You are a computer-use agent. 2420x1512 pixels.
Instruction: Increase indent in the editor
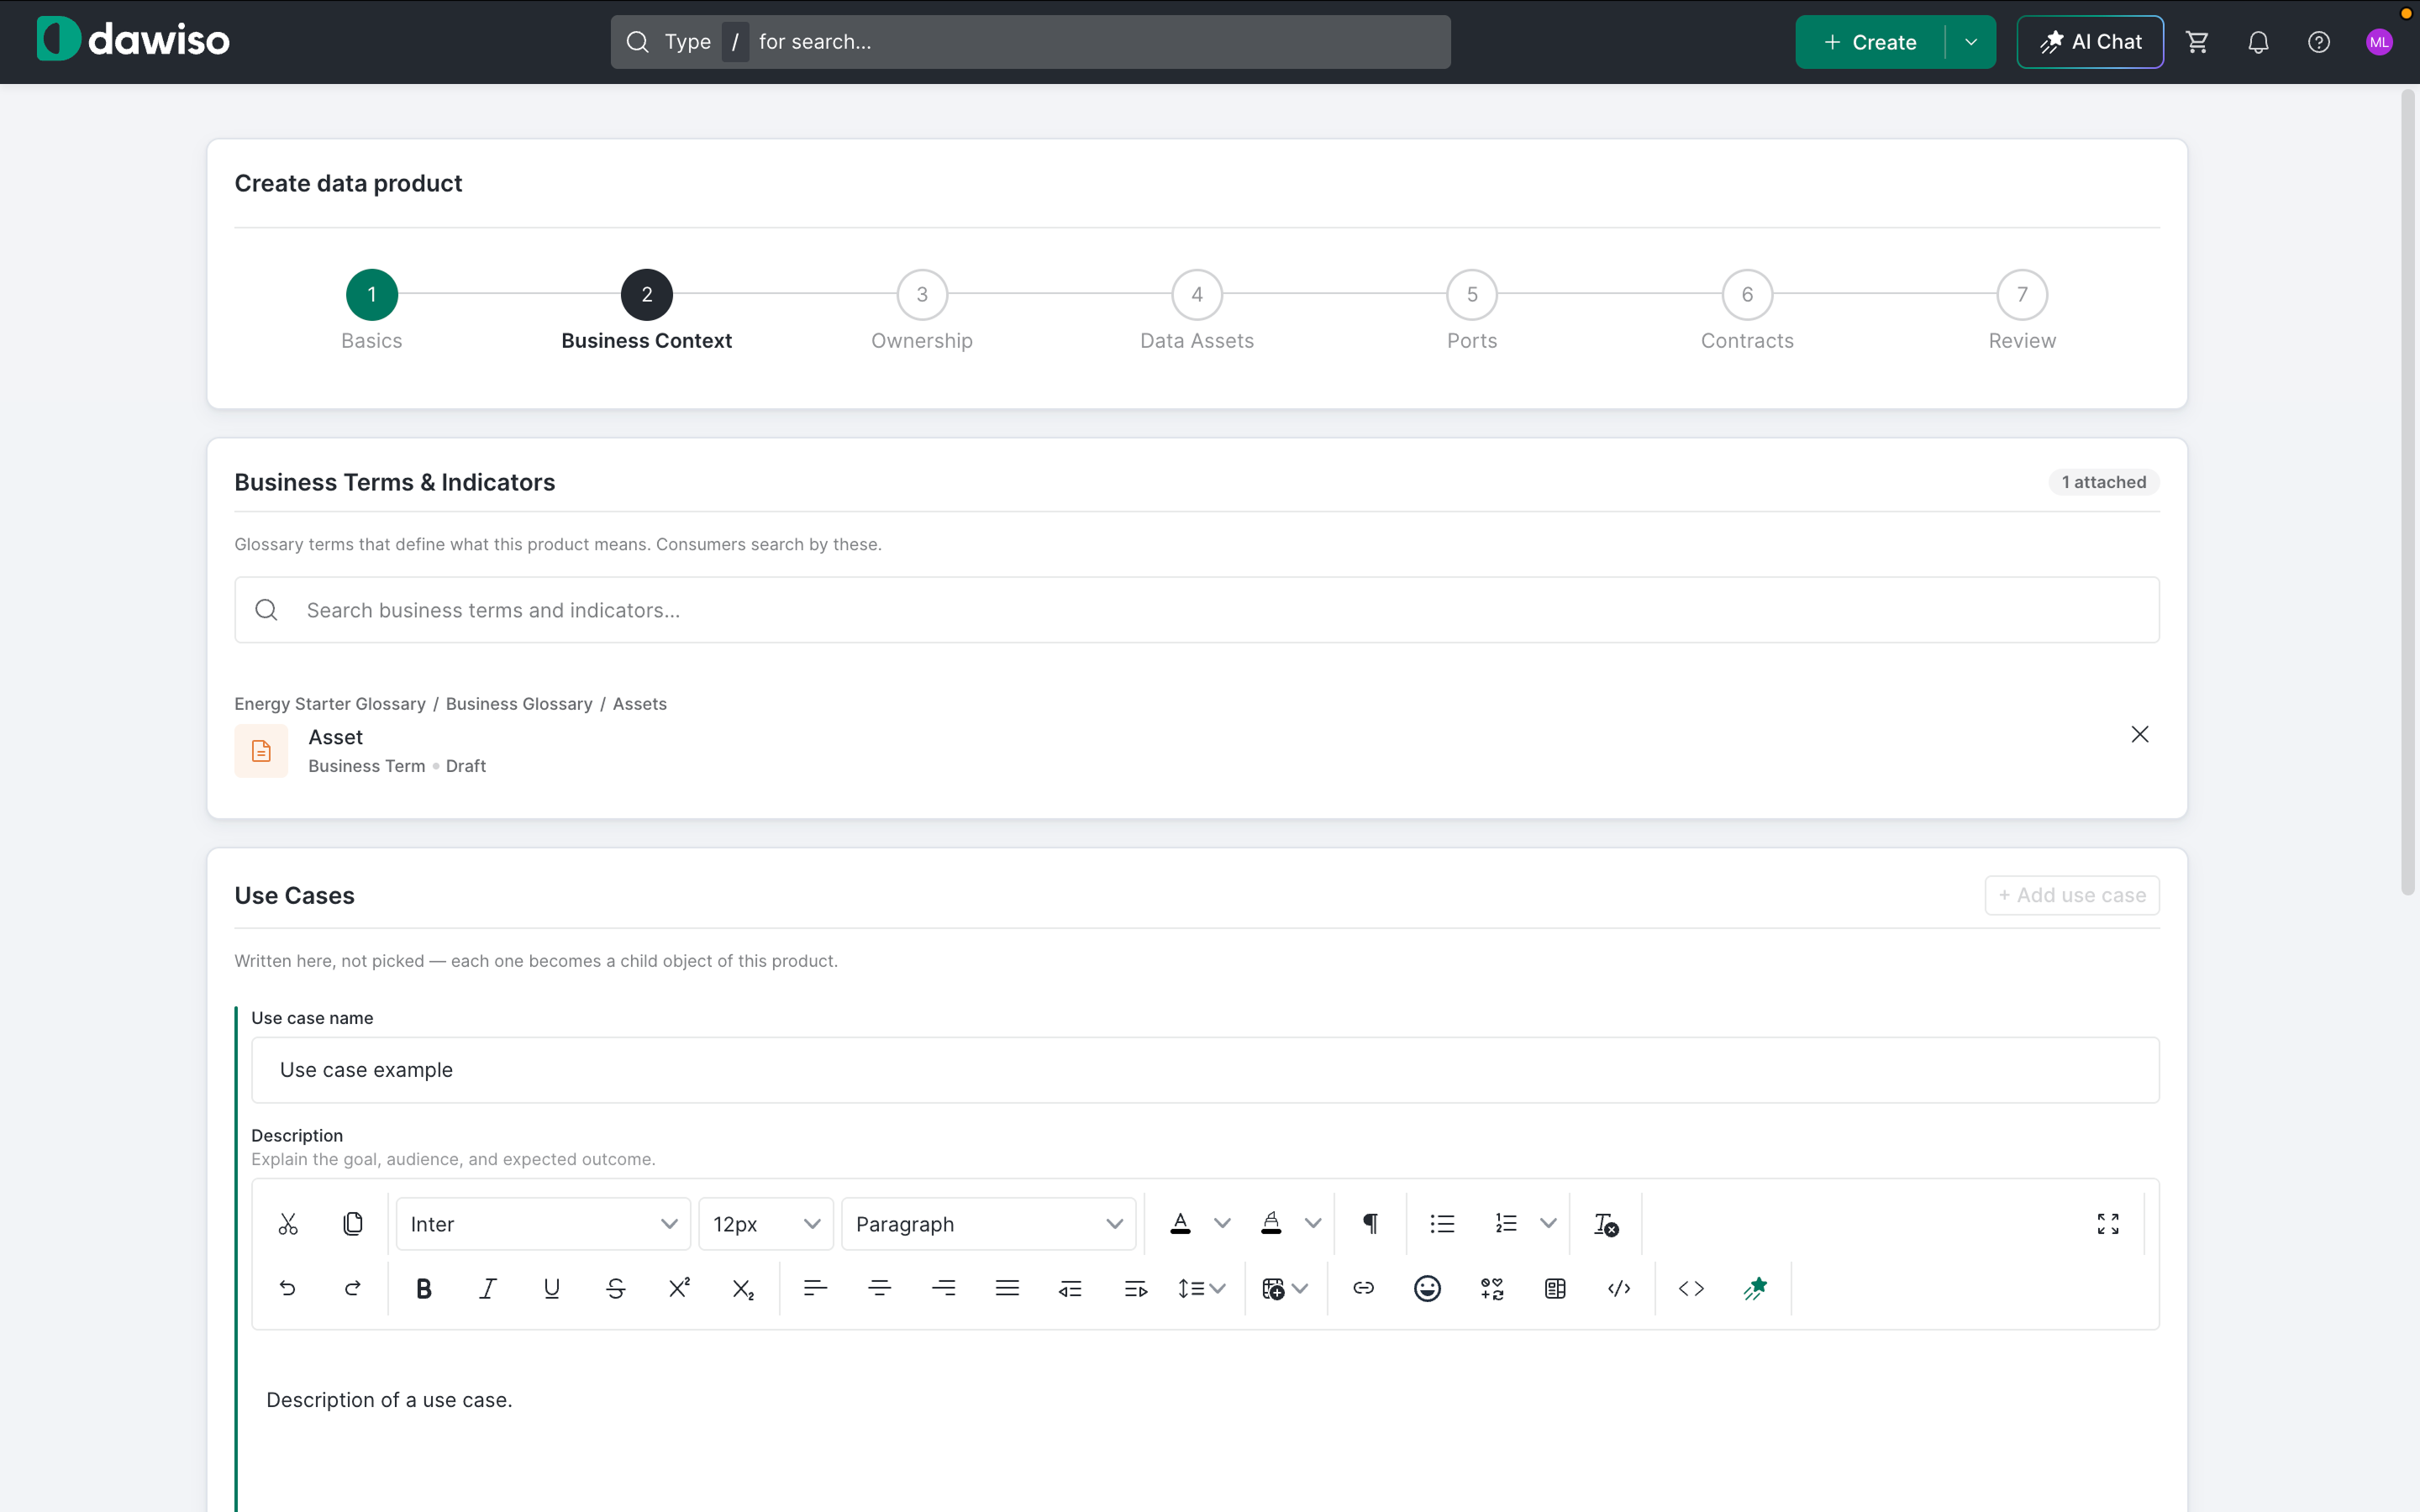tap(1135, 1288)
